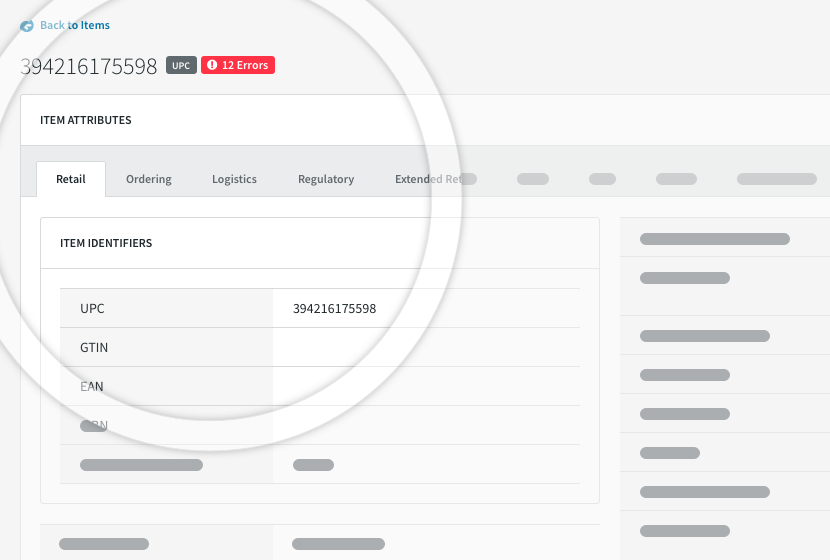Select the 394216175598 item number heading
This screenshot has width=830, height=560.
pos(89,66)
